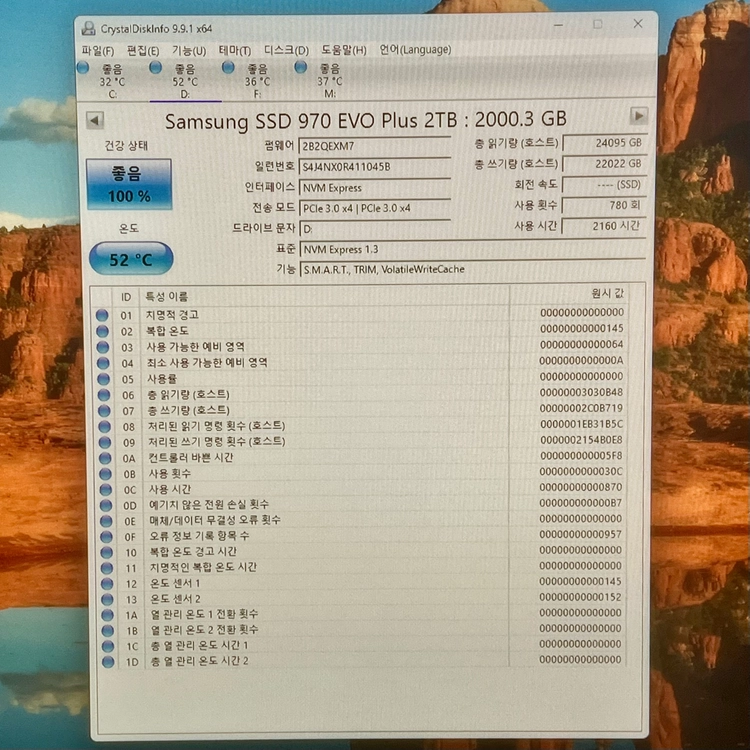Open the 디스크(D) menu

287,50
